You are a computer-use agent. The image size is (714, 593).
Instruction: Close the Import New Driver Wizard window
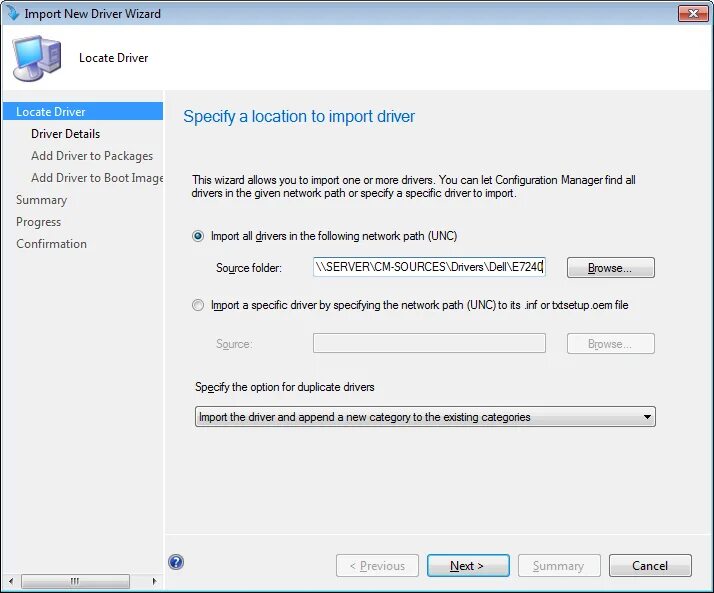click(x=693, y=14)
